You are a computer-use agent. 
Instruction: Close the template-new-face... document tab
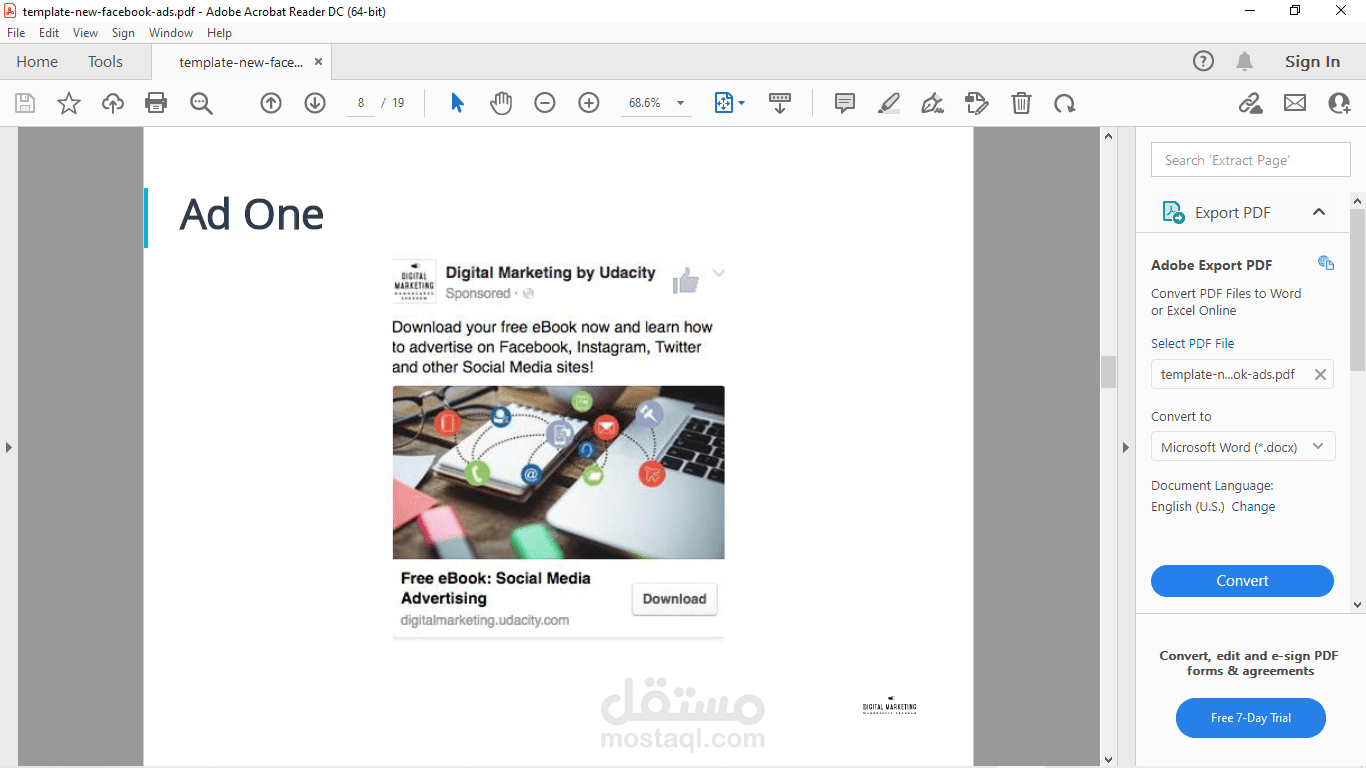coord(319,62)
